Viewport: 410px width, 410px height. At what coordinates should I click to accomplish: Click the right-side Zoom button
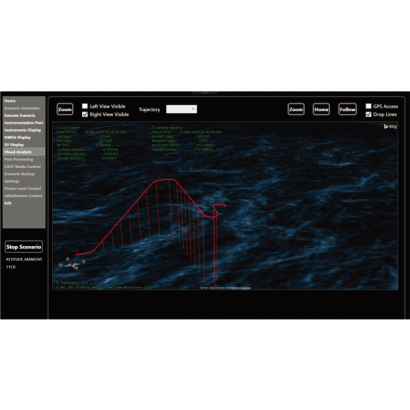coord(296,109)
